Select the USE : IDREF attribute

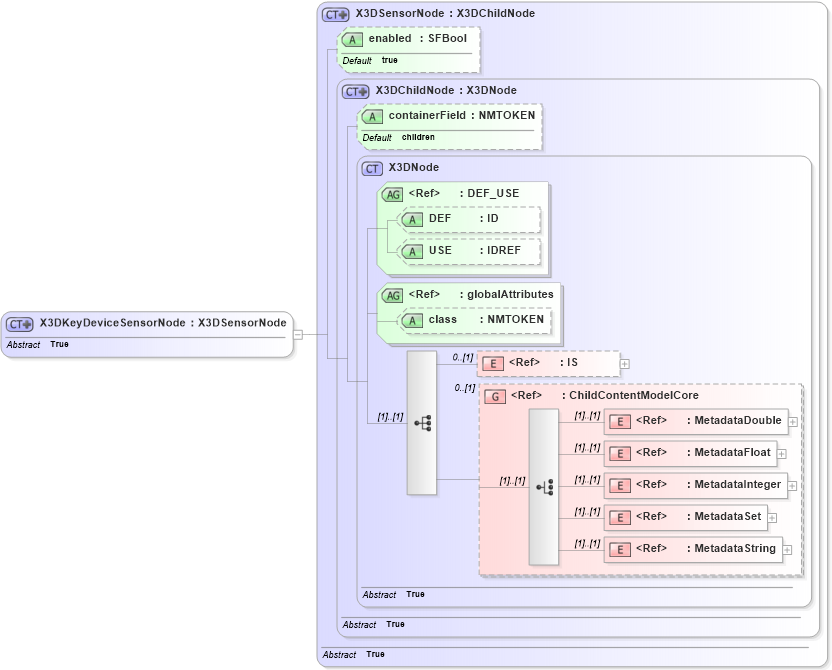pos(475,250)
